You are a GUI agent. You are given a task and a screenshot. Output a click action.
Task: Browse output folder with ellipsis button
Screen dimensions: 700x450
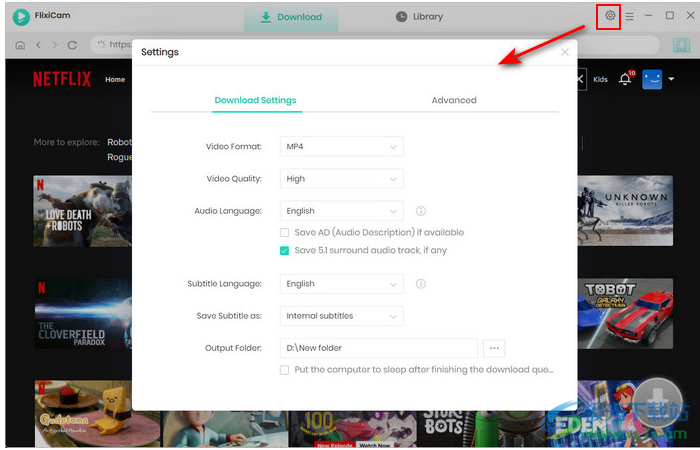494,348
